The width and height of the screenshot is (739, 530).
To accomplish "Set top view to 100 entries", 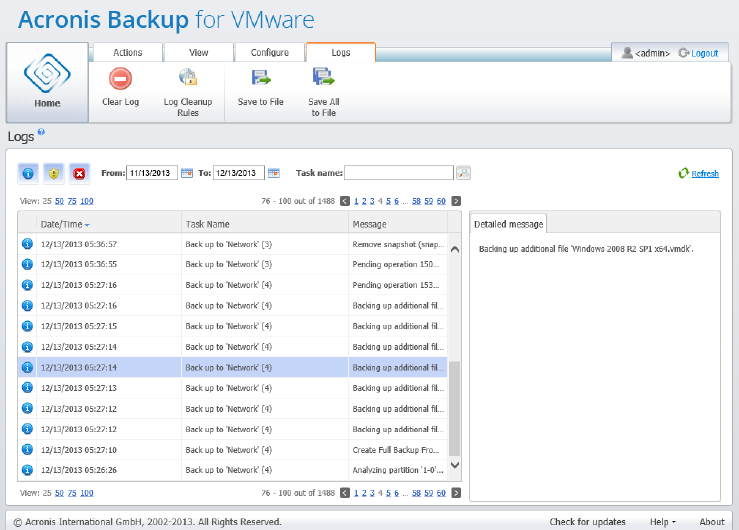I will click(87, 201).
